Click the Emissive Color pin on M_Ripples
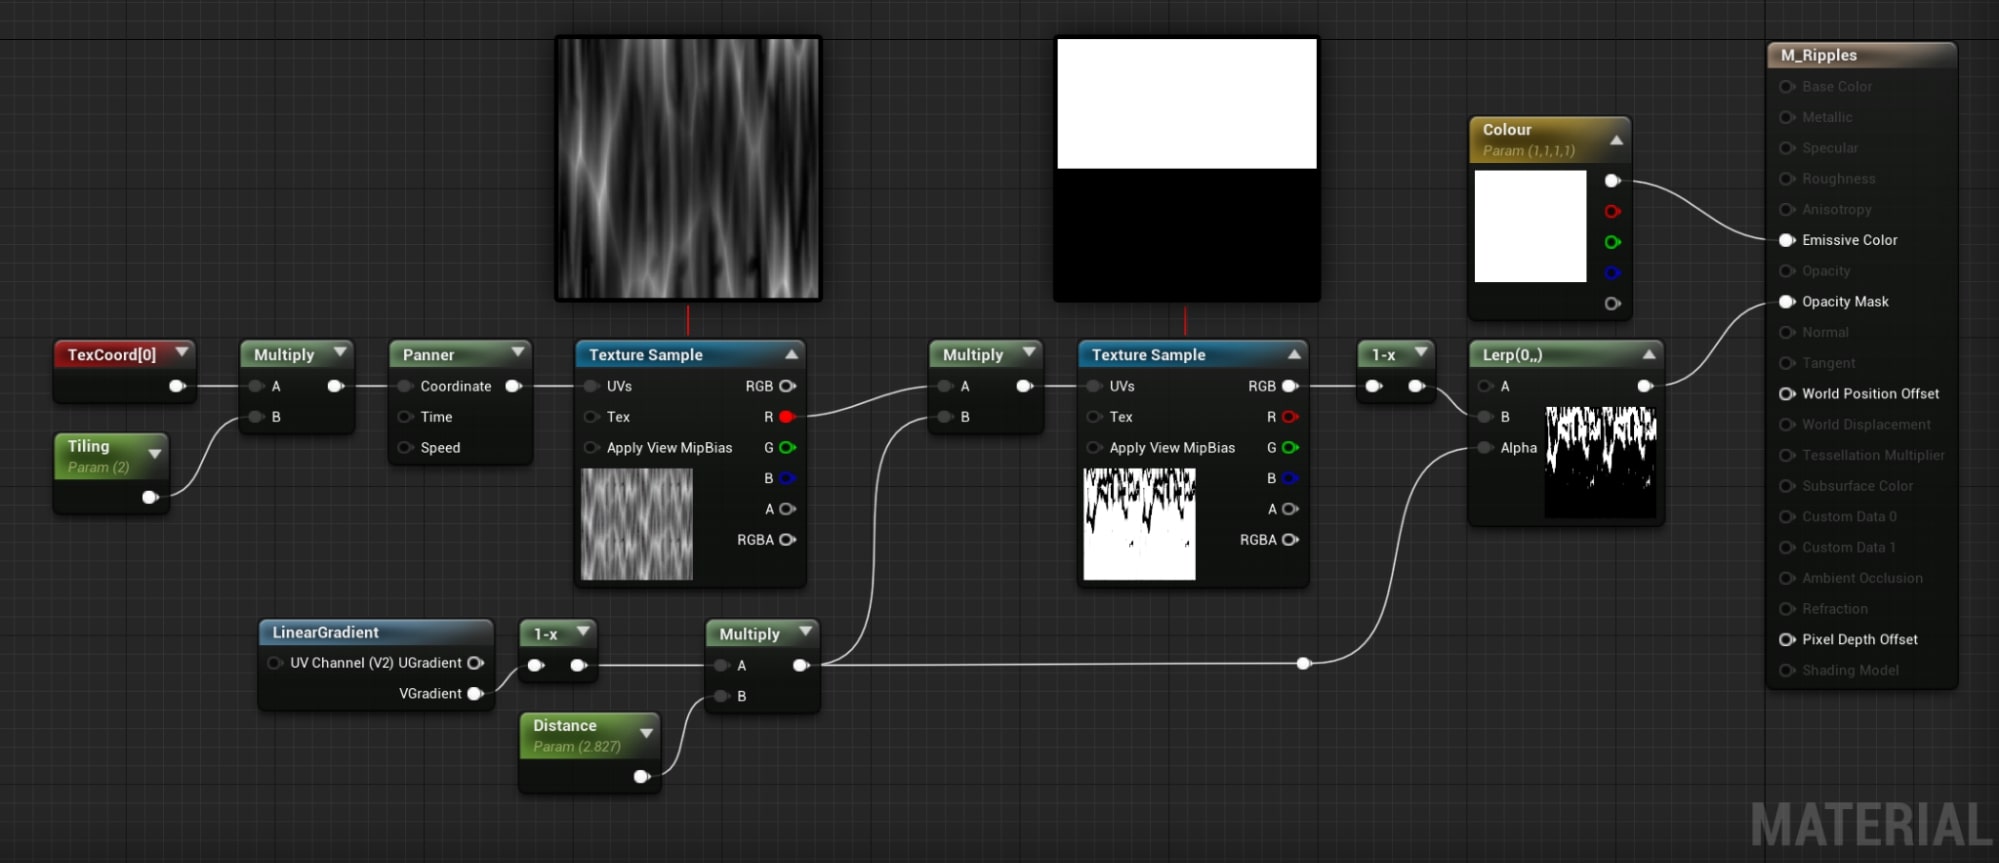This screenshot has height=863, width=1999. coord(1787,240)
